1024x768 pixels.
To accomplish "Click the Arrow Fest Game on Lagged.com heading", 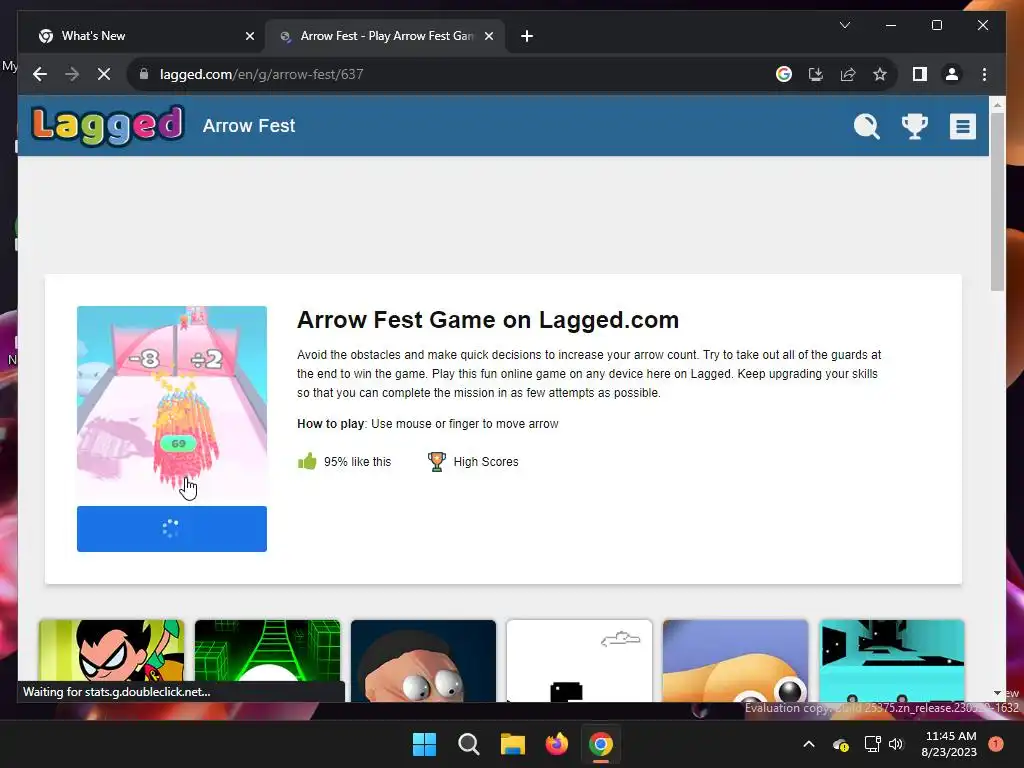I will tap(488, 320).
